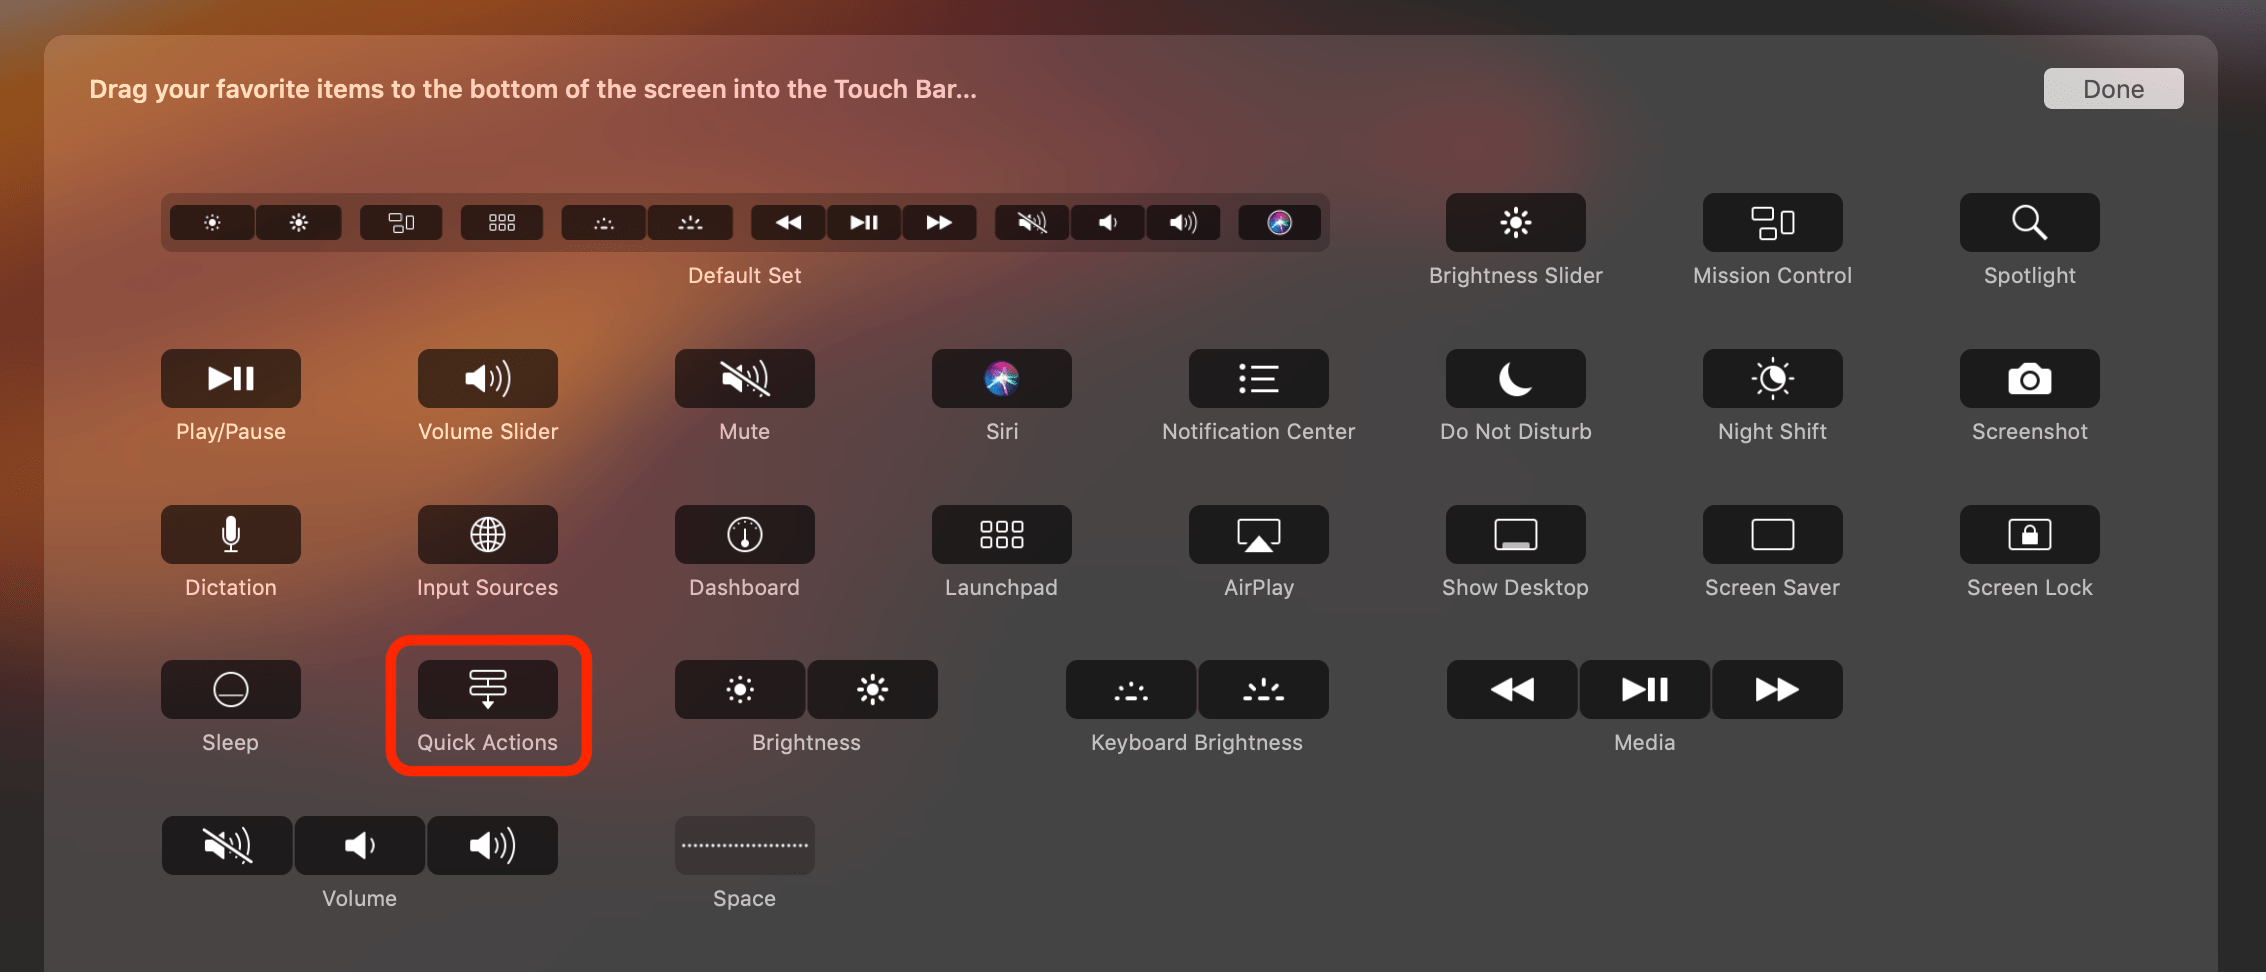Select the Input Sources globe icon
The height and width of the screenshot is (980, 2266).
point(487,533)
